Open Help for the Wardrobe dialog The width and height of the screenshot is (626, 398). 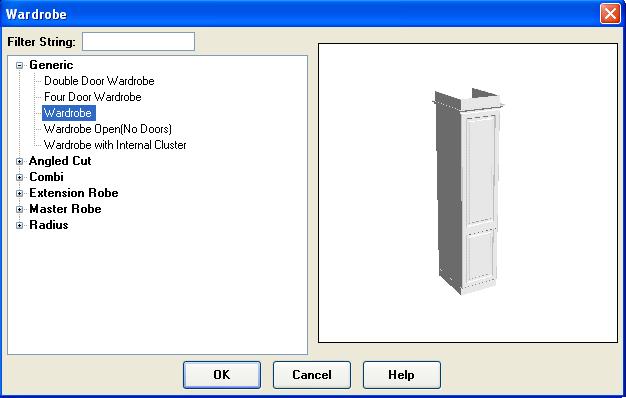[x=402, y=375]
